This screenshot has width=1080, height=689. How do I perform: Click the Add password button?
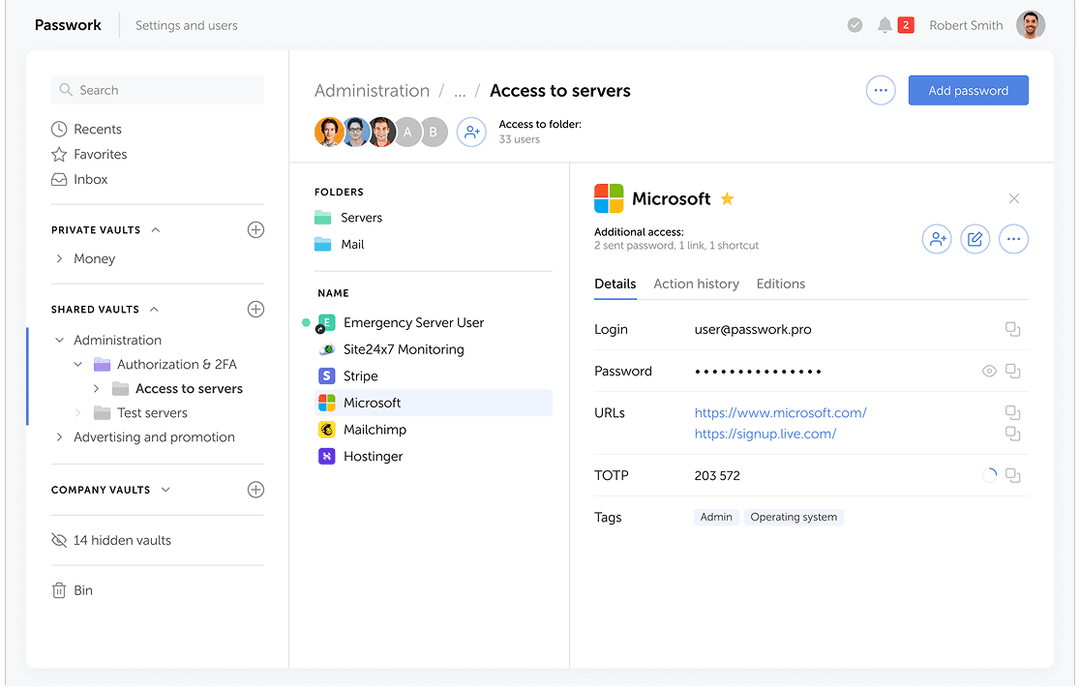point(968,90)
